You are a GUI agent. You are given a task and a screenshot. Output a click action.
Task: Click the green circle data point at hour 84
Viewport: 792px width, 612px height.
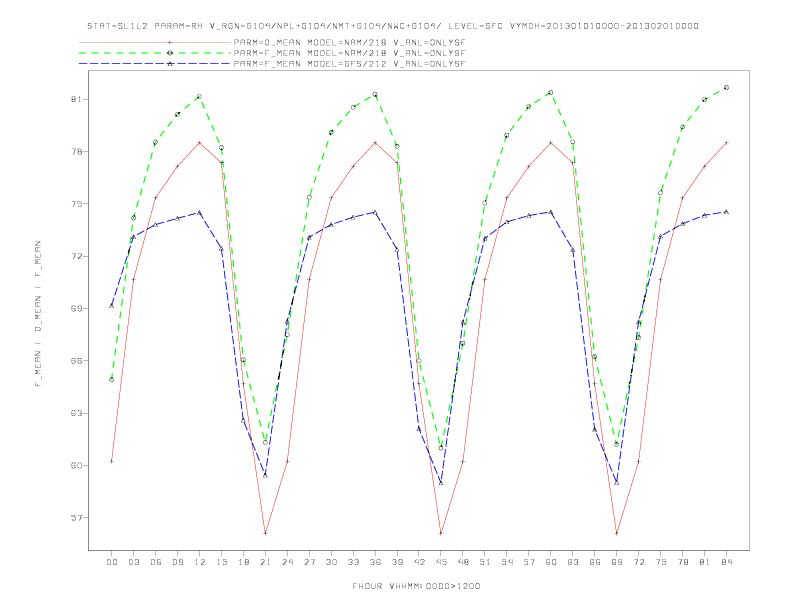tap(727, 87)
